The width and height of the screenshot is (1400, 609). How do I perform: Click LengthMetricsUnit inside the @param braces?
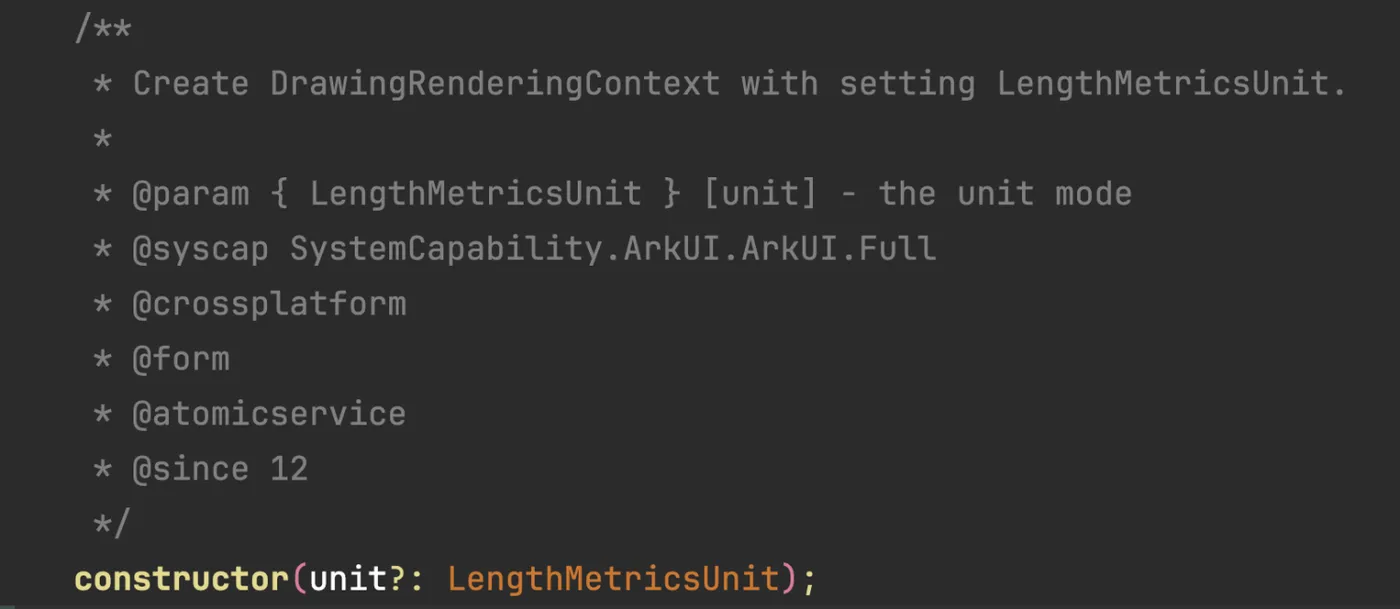(475, 194)
